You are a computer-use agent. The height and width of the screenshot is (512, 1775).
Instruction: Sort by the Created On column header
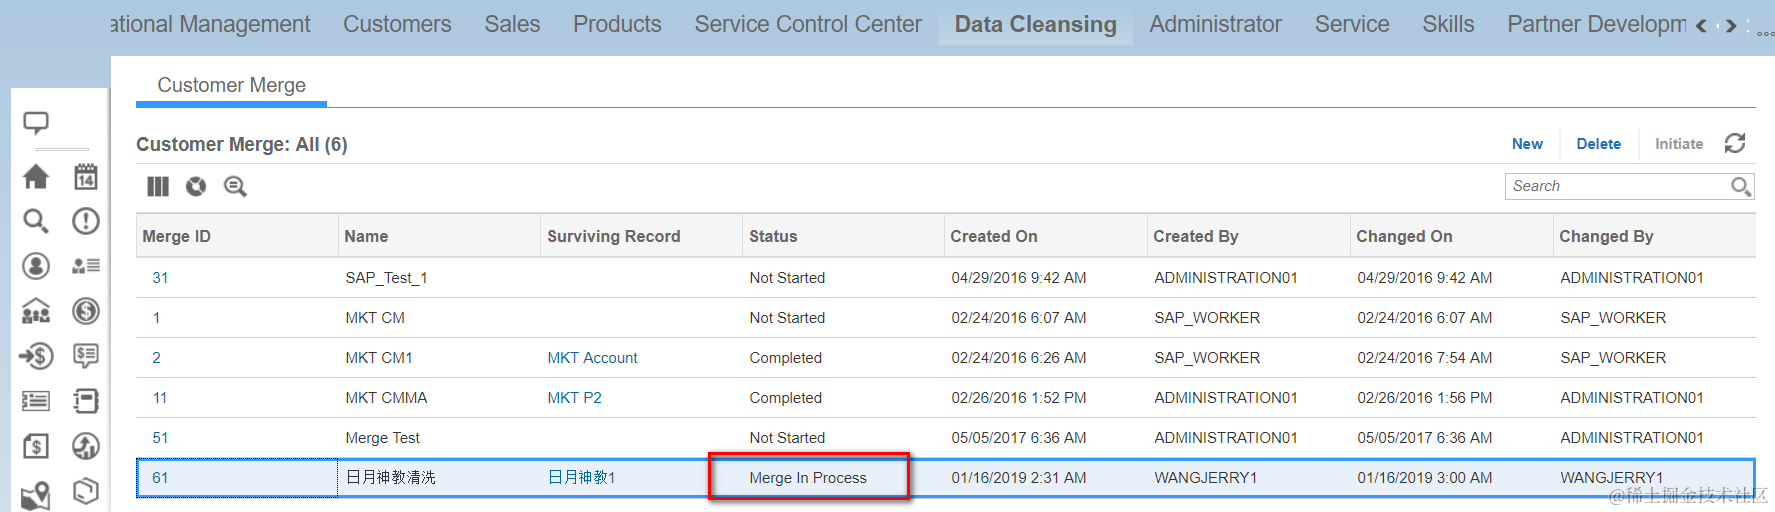click(x=994, y=236)
